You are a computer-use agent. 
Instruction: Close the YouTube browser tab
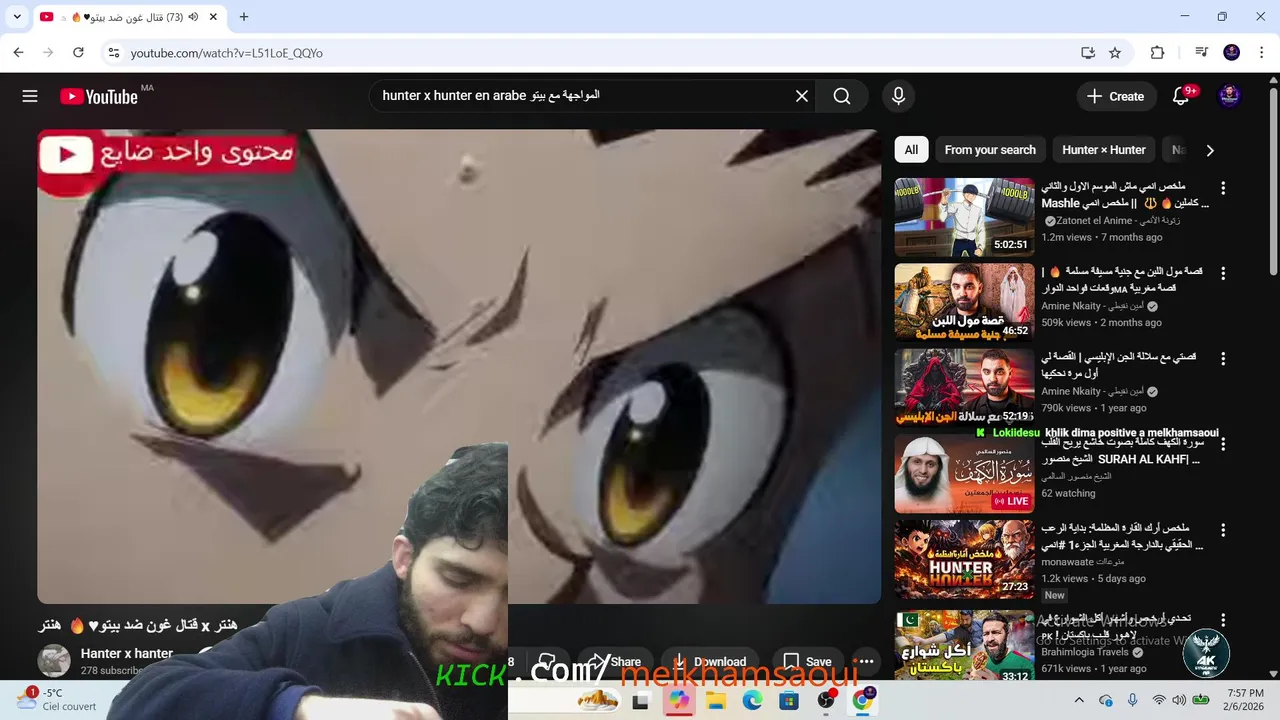[211, 17]
